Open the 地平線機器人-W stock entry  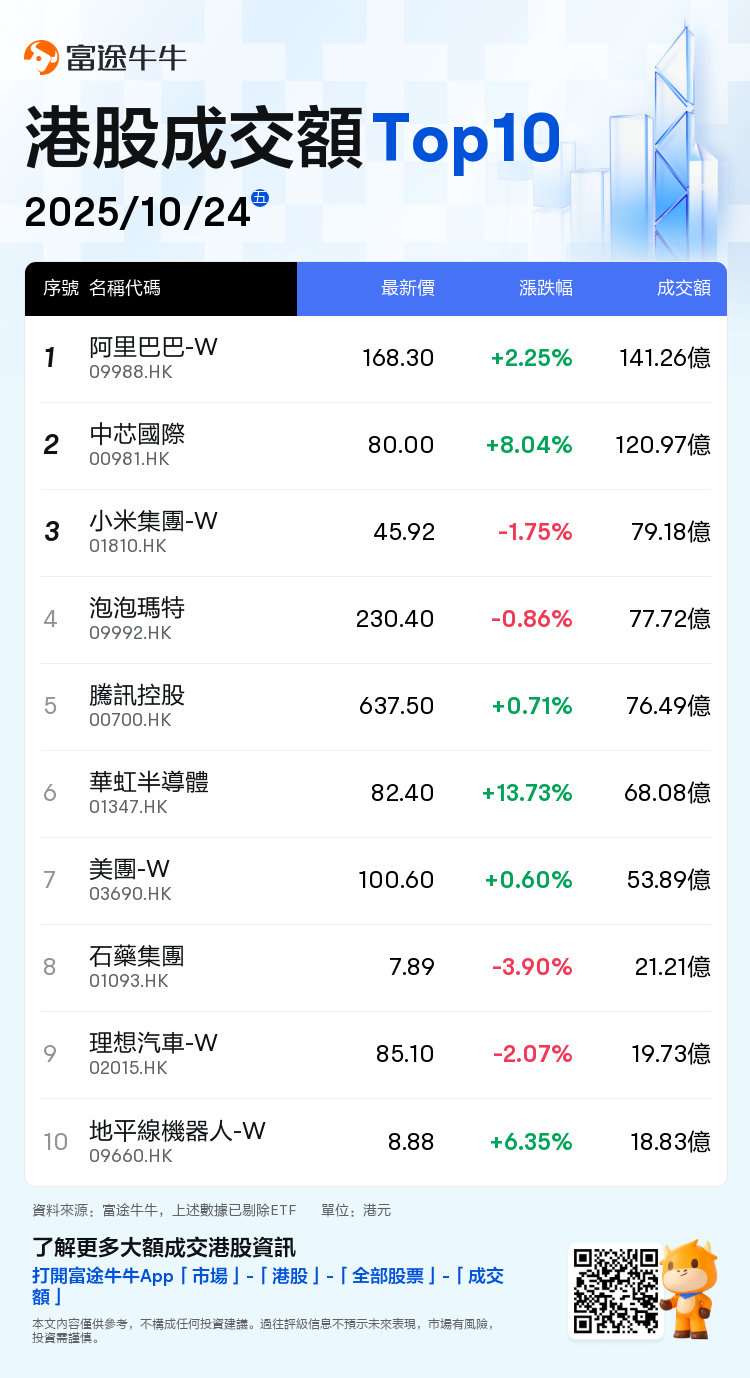177,1130
